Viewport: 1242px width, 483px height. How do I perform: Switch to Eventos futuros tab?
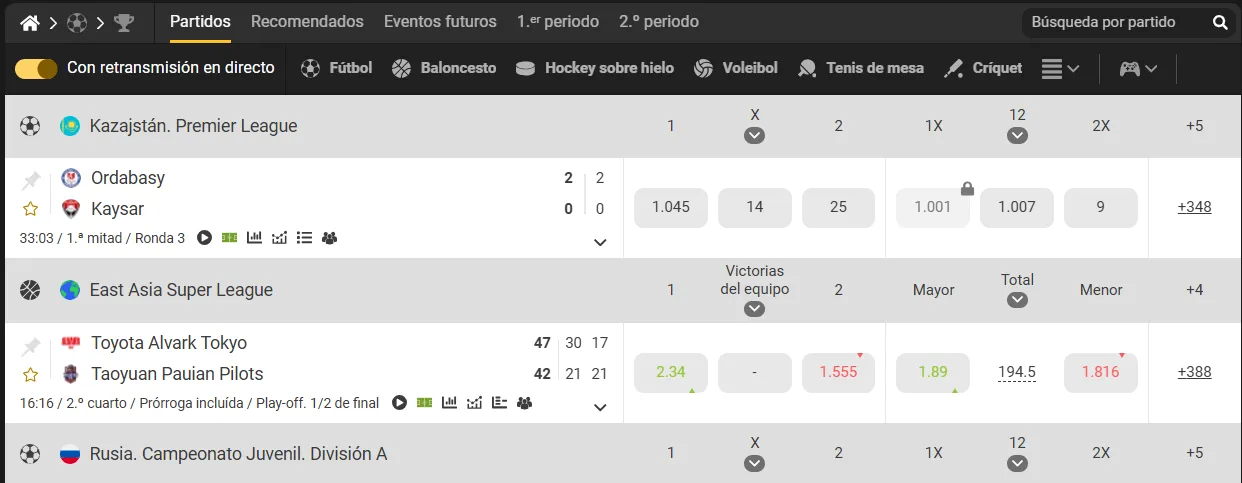click(440, 21)
